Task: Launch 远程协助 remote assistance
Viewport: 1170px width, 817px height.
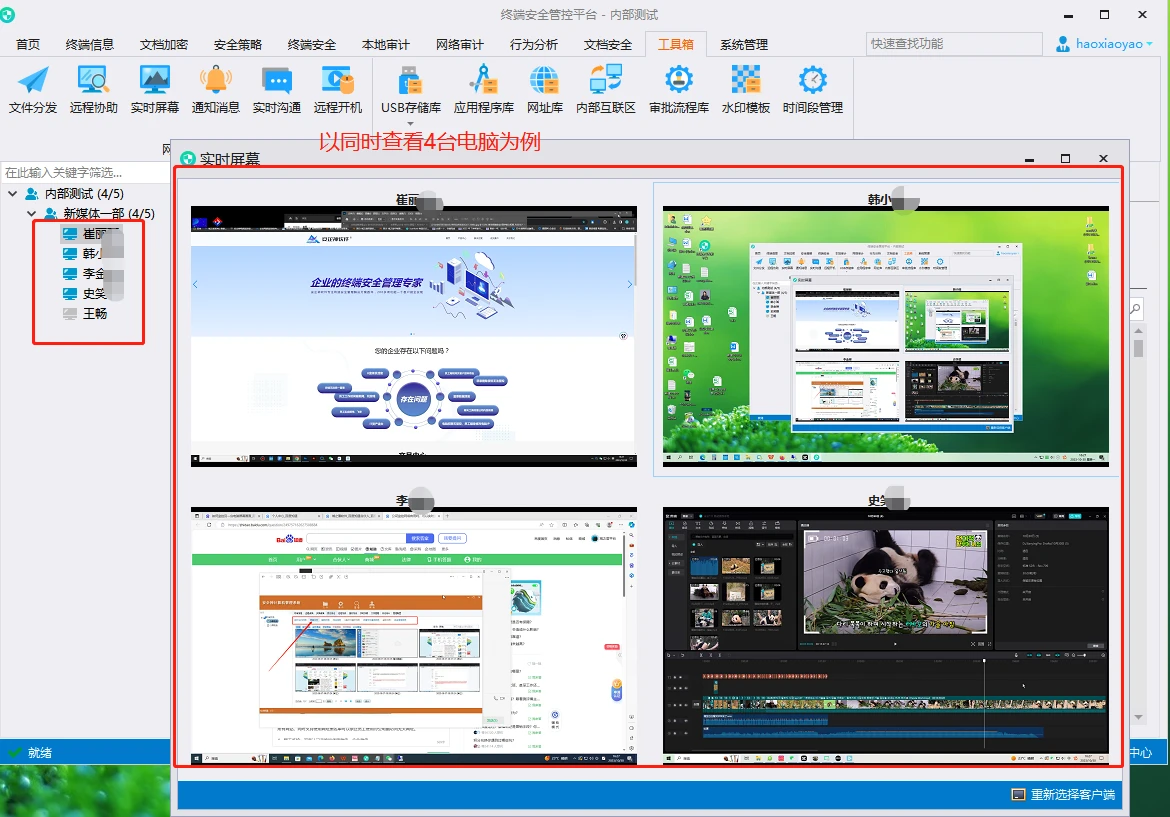Action: pos(93,90)
